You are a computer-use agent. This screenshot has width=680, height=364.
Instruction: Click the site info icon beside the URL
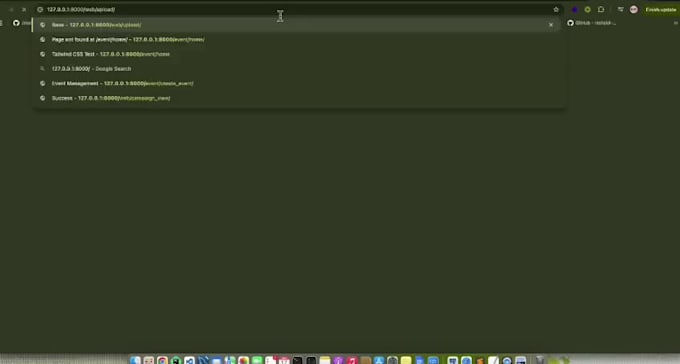(x=40, y=10)
